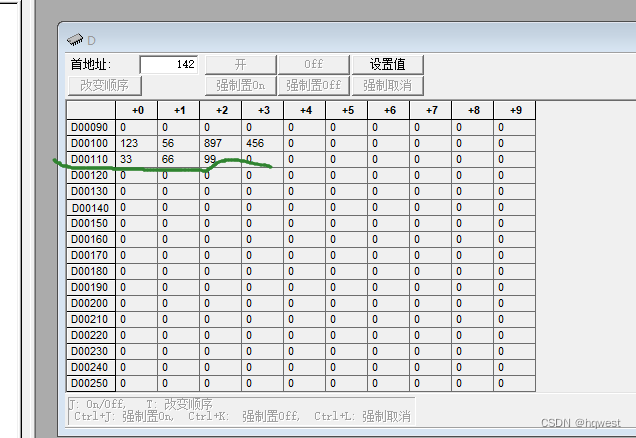
Task: Select row header D00150
Action: point(91,223)
